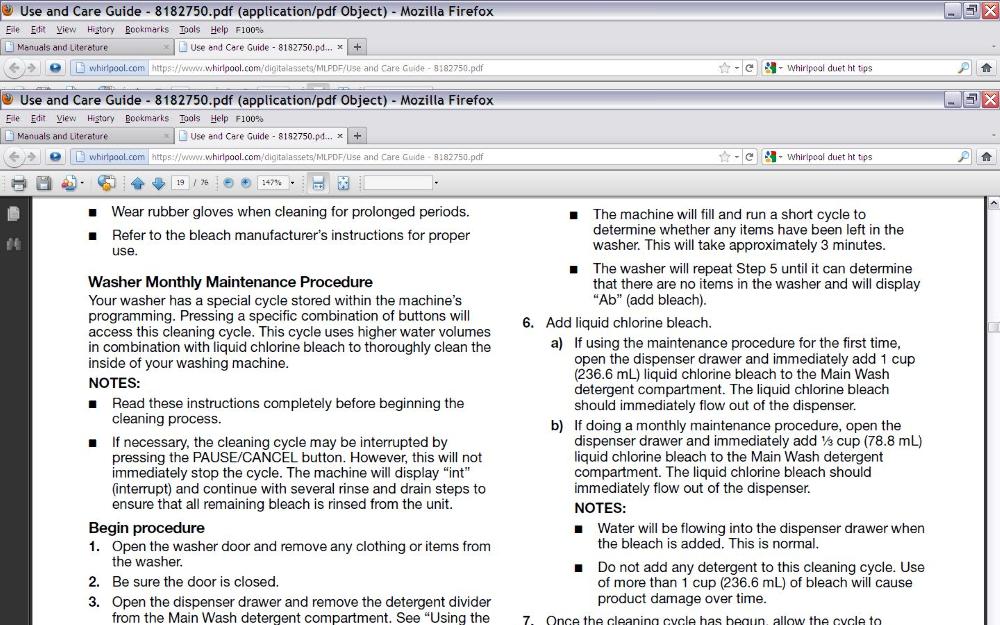The image size is (1000, 625).
Task: Open the collaborate icon in the PDF toolbar
Action: [107, 184]
